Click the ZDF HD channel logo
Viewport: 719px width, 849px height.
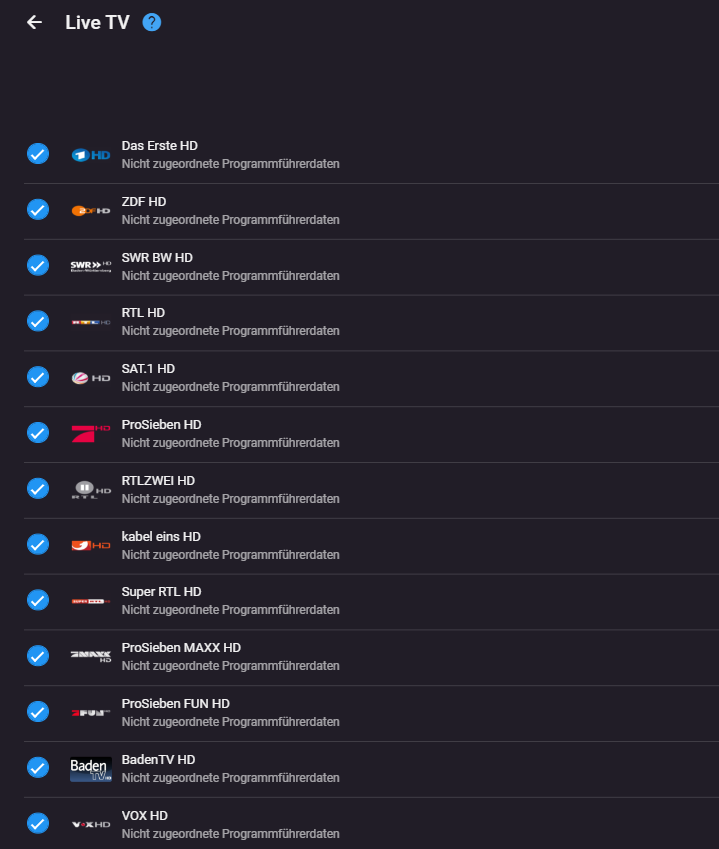[x=91, y=210]
